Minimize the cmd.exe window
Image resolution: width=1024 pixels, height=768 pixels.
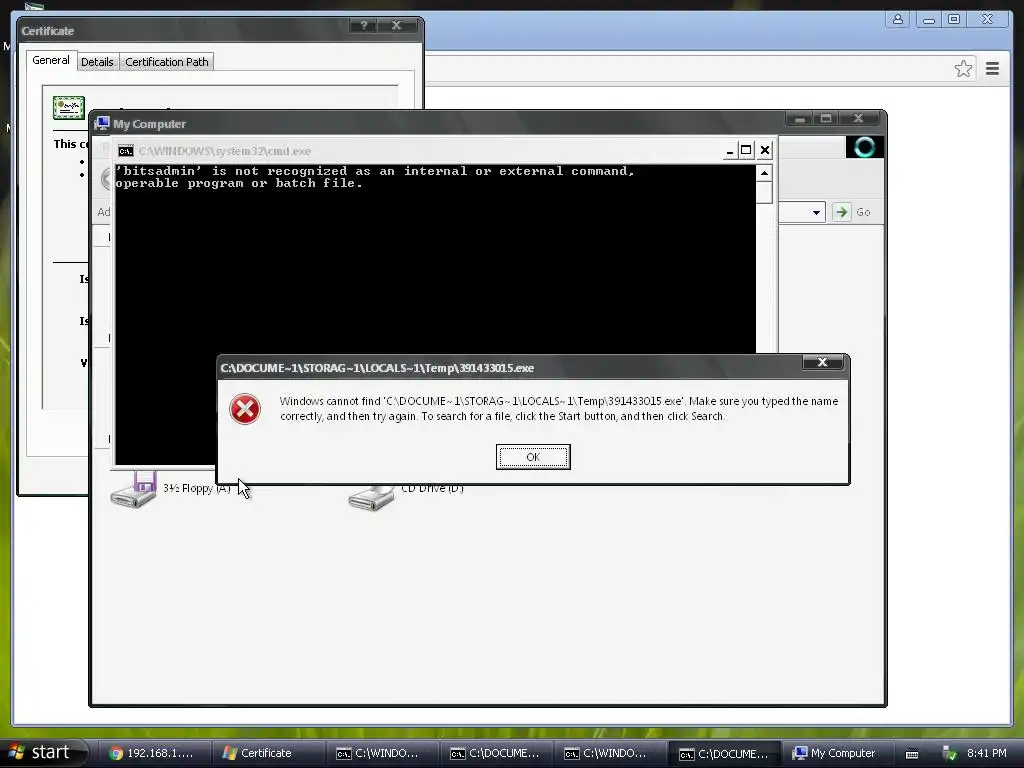[729, 151]
